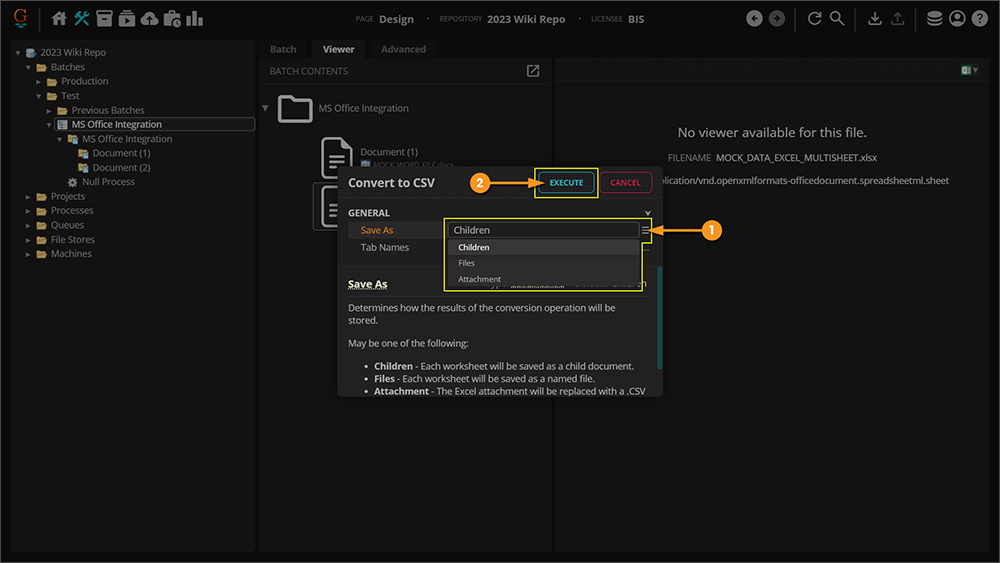Select the Machines folder

71,254
